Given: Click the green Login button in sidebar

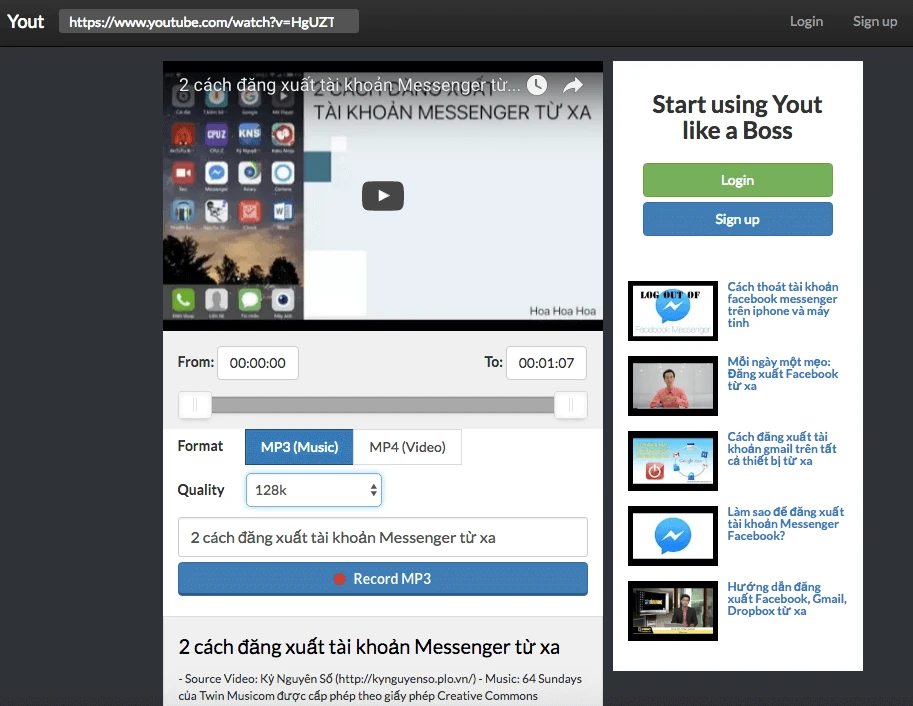Looking at the screenshot, I should 737,180.
